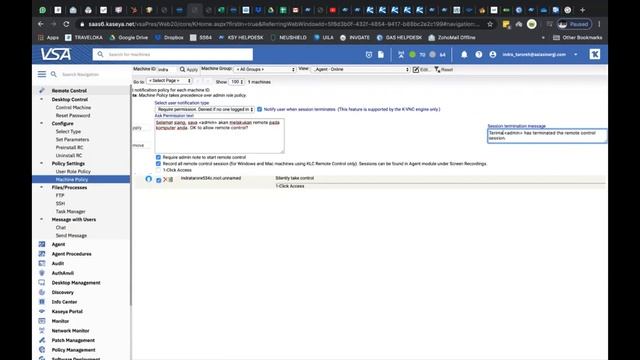
Task: Click the user account avatar icon
Action: 493,54
